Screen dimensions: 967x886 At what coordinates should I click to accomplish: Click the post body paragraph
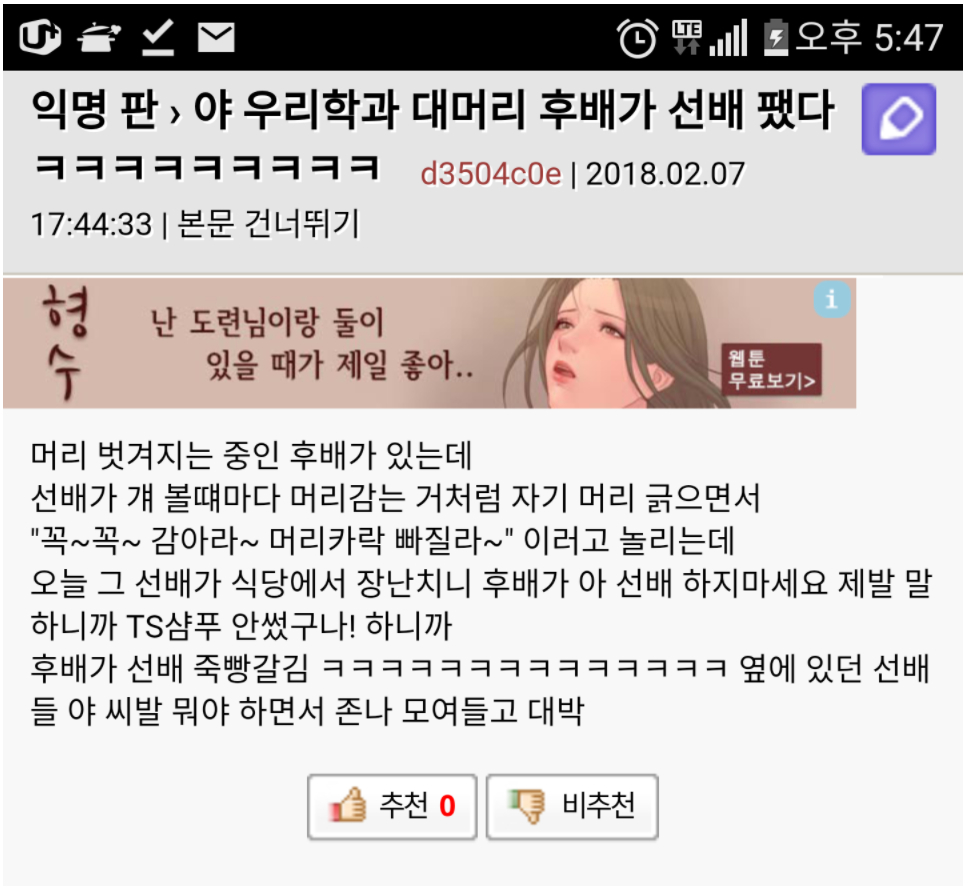(x=481, y=583)
